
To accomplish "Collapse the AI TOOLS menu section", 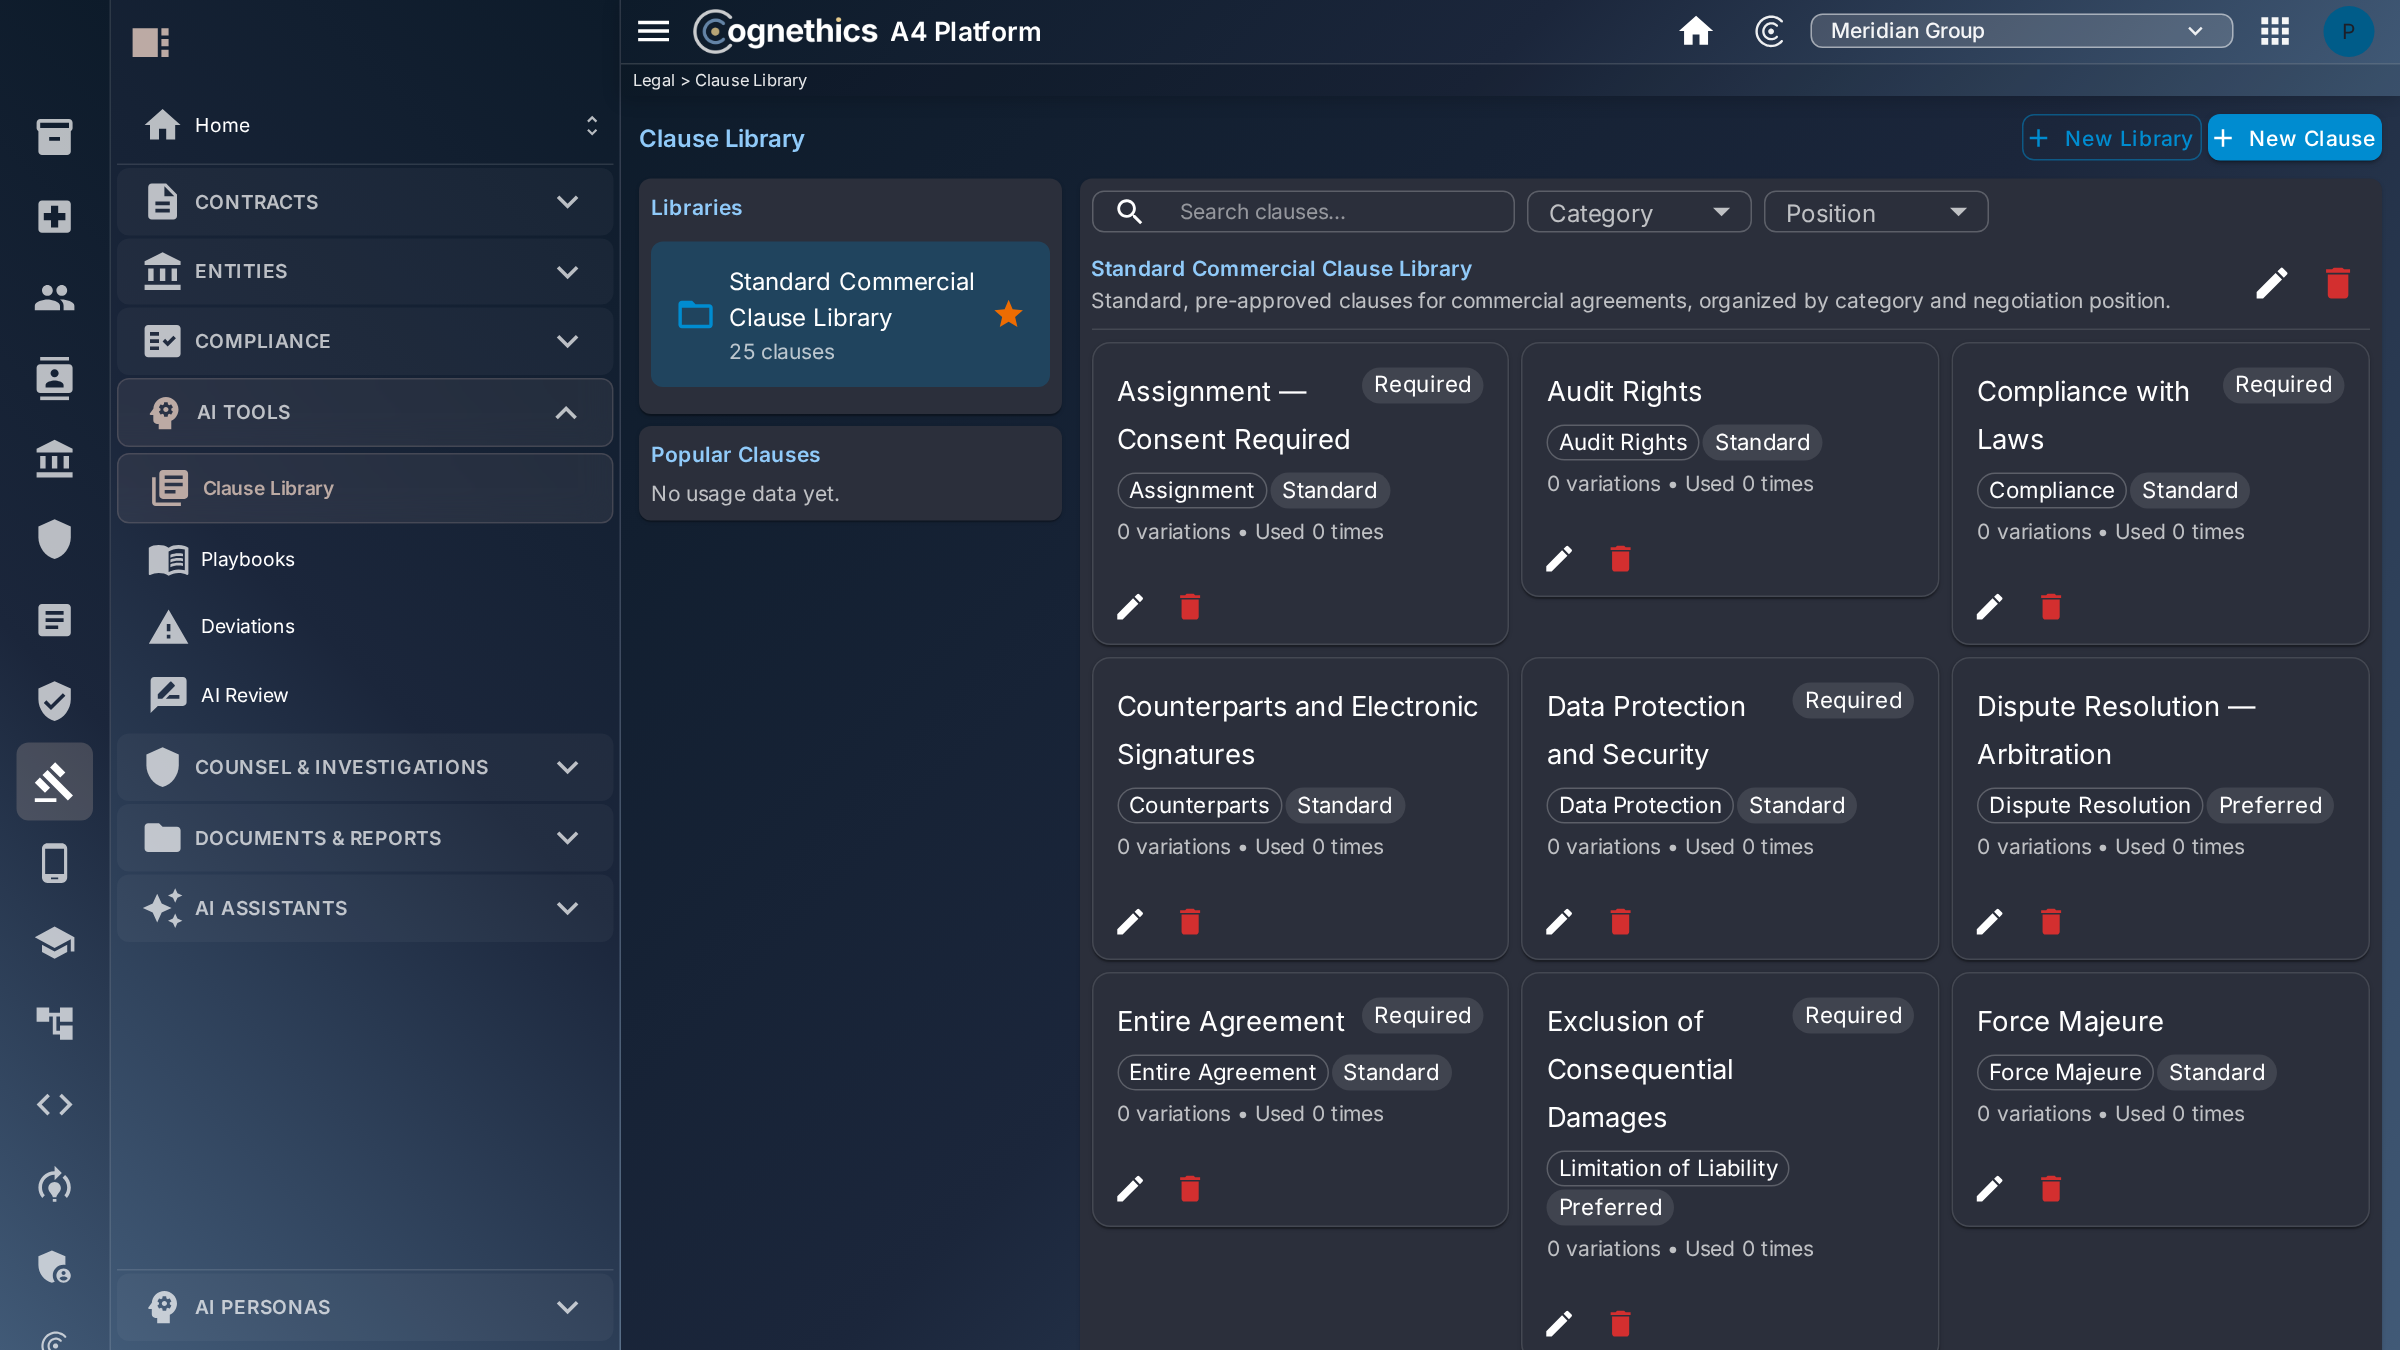I will [x=365, y=412].
